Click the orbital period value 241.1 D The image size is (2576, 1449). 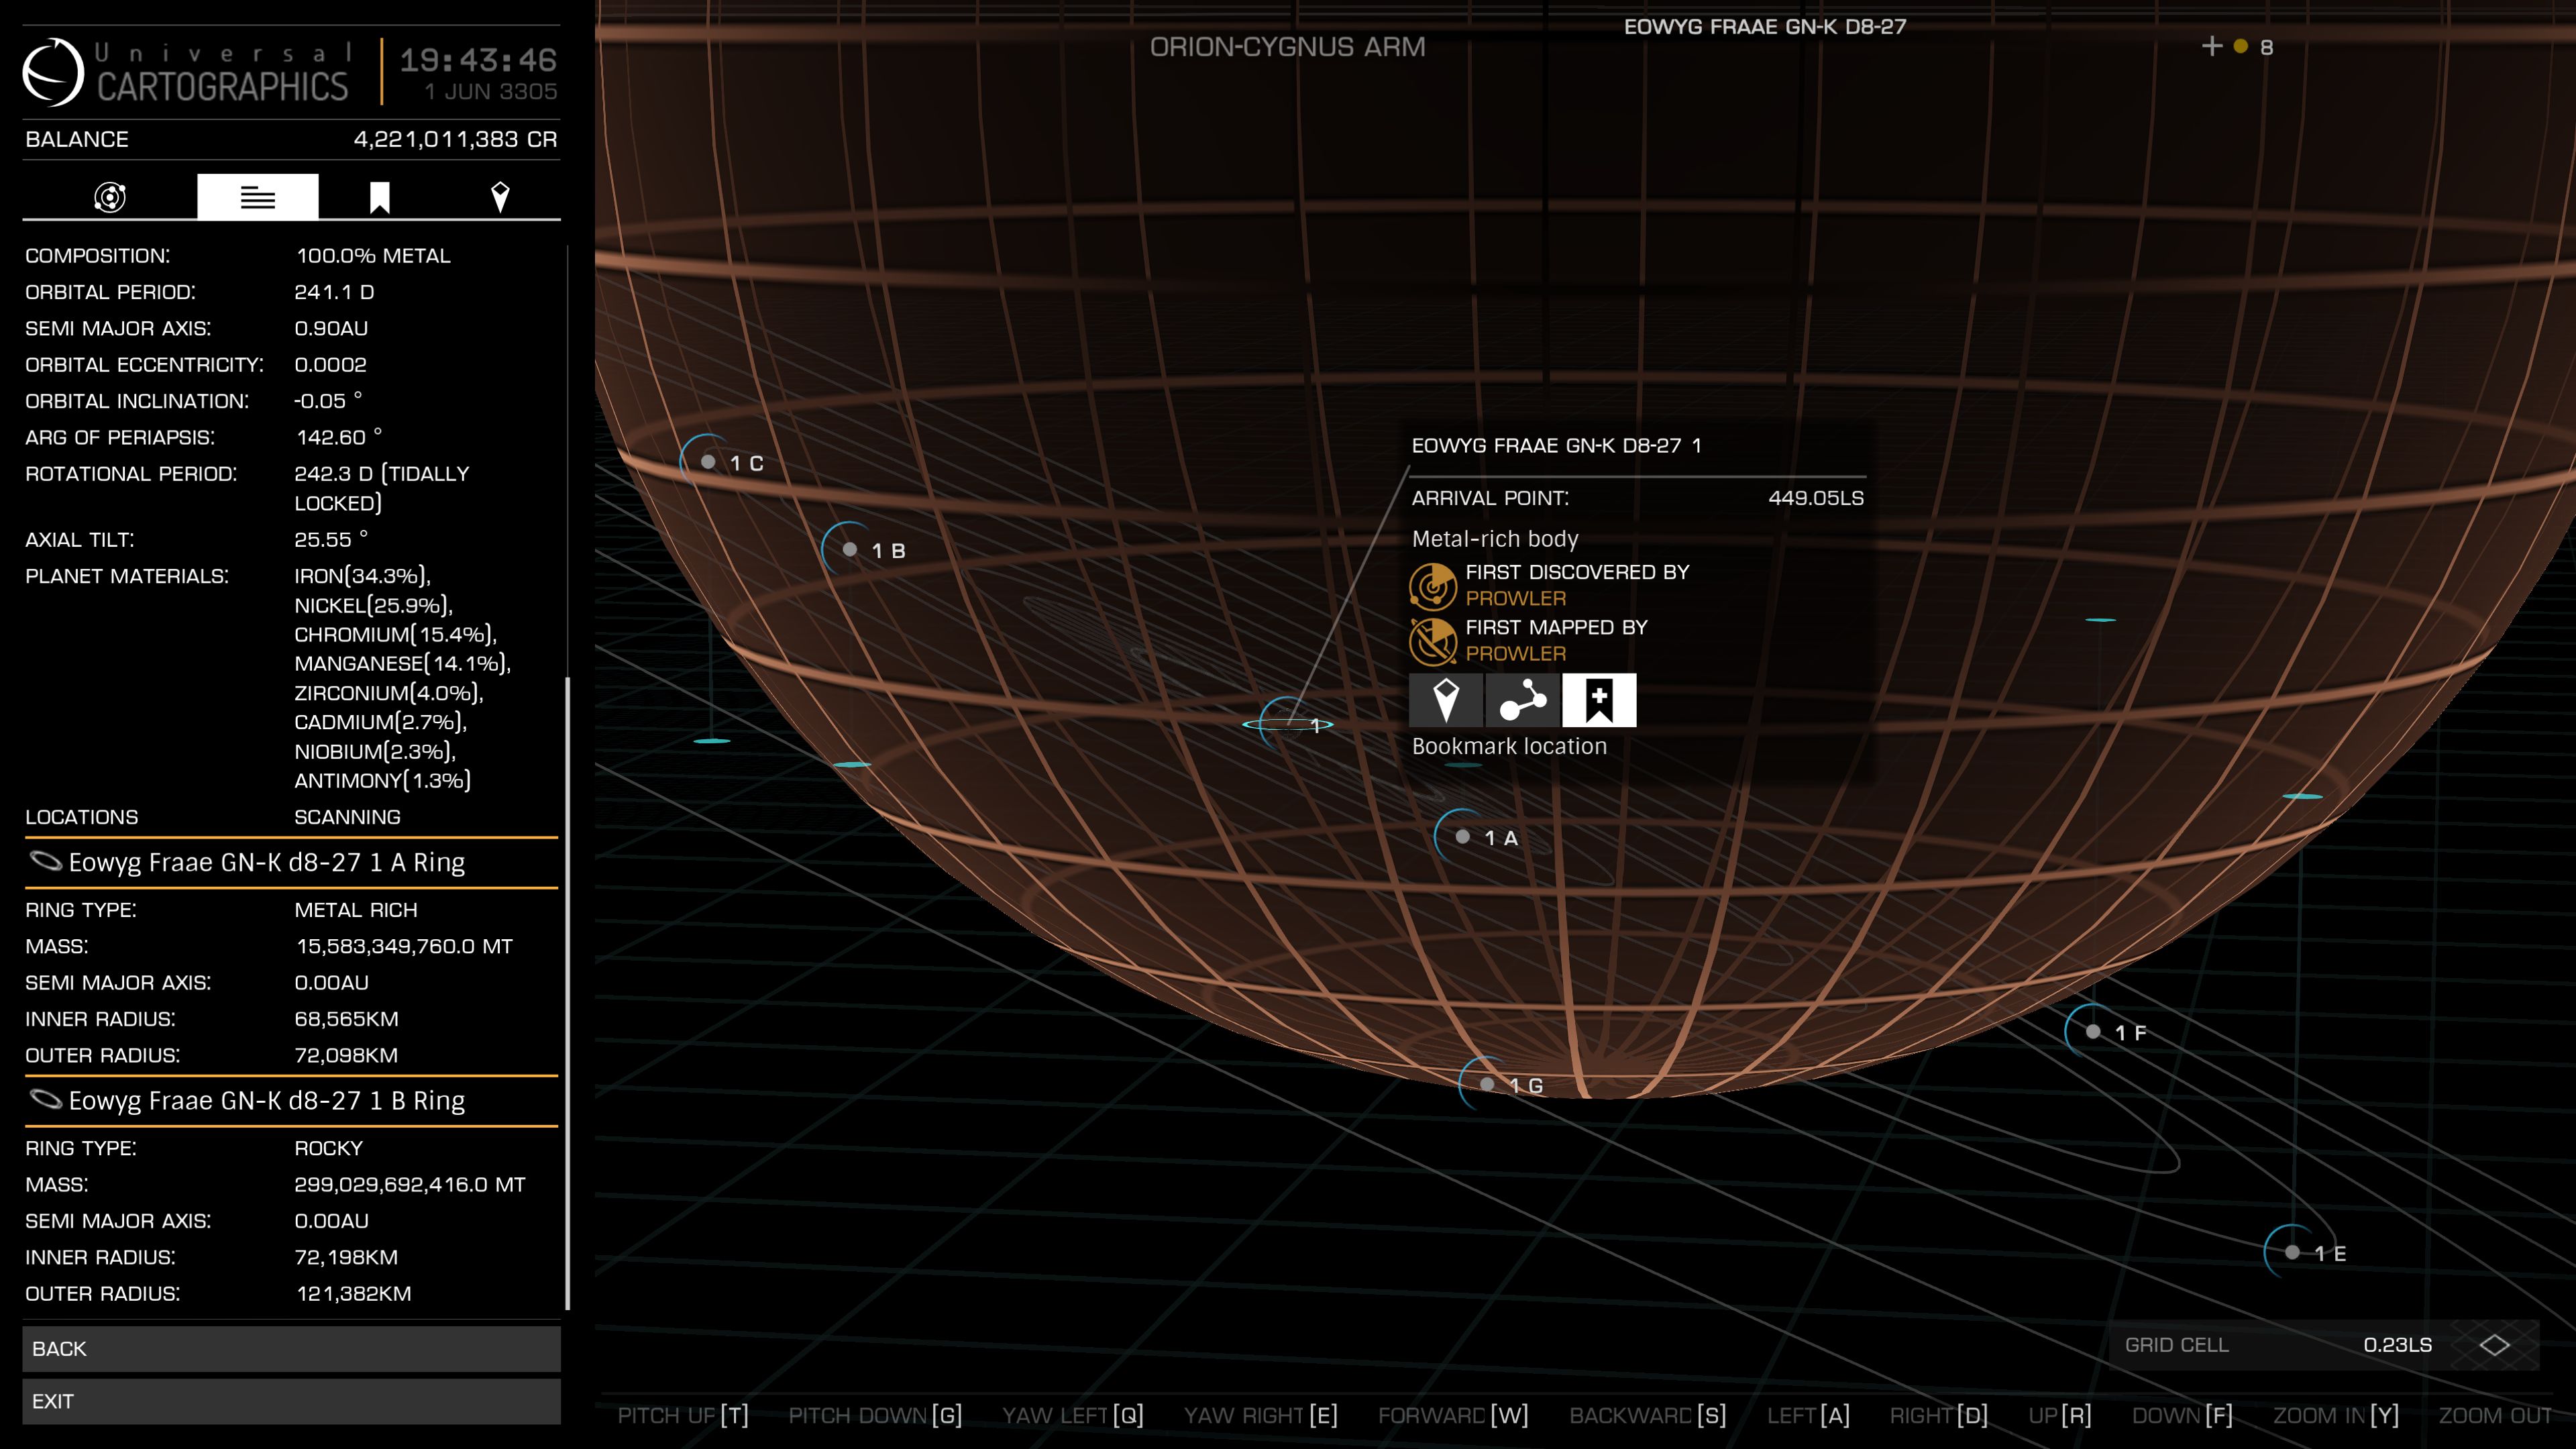[334, 292]
